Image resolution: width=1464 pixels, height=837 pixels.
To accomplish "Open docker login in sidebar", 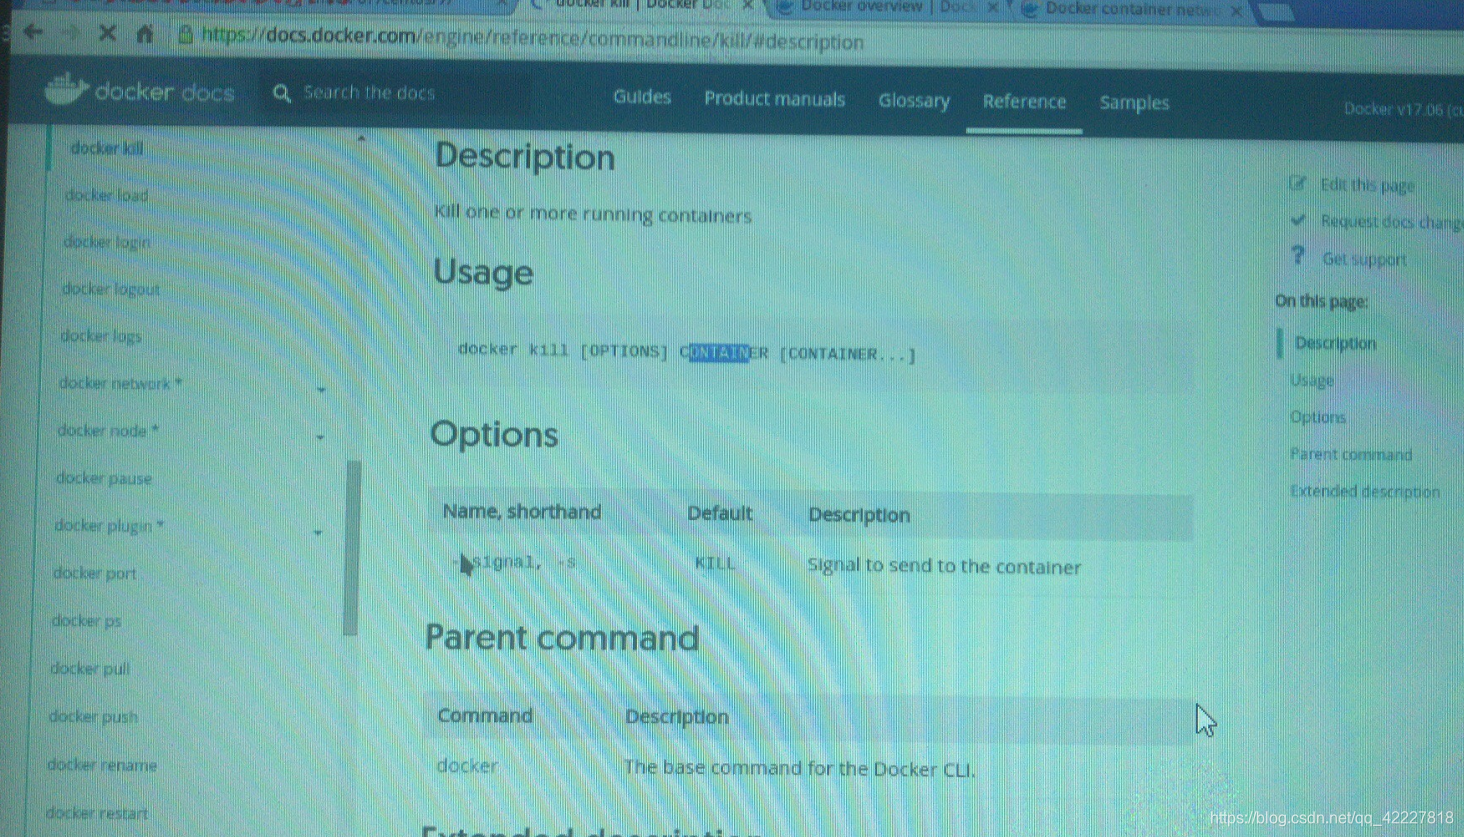I will click(x=106, y=242).
